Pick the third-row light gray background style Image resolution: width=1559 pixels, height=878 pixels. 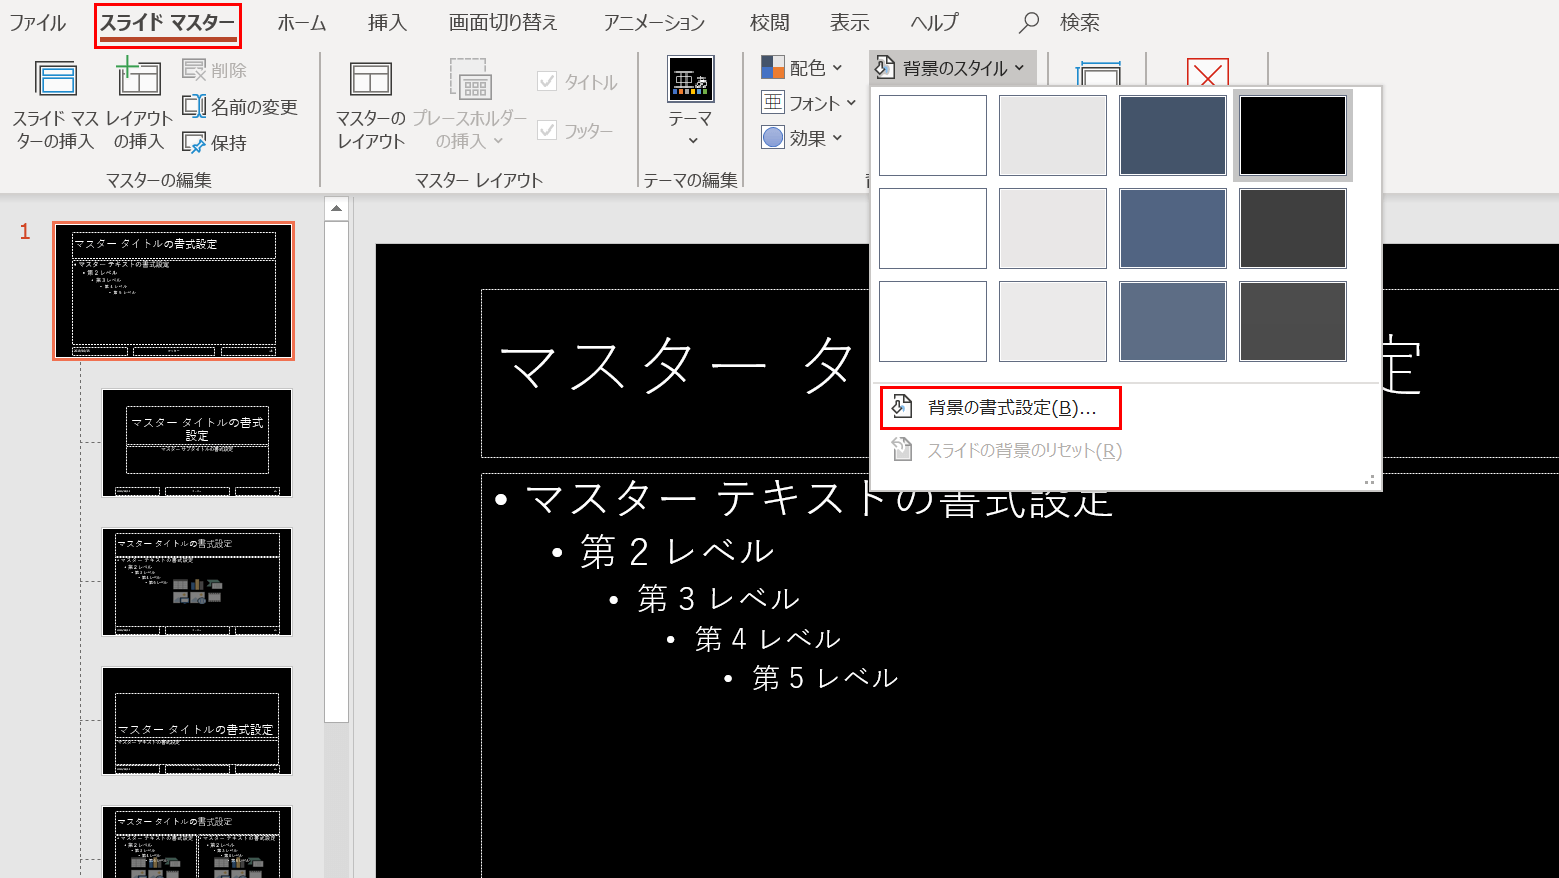coord(1053,321)
